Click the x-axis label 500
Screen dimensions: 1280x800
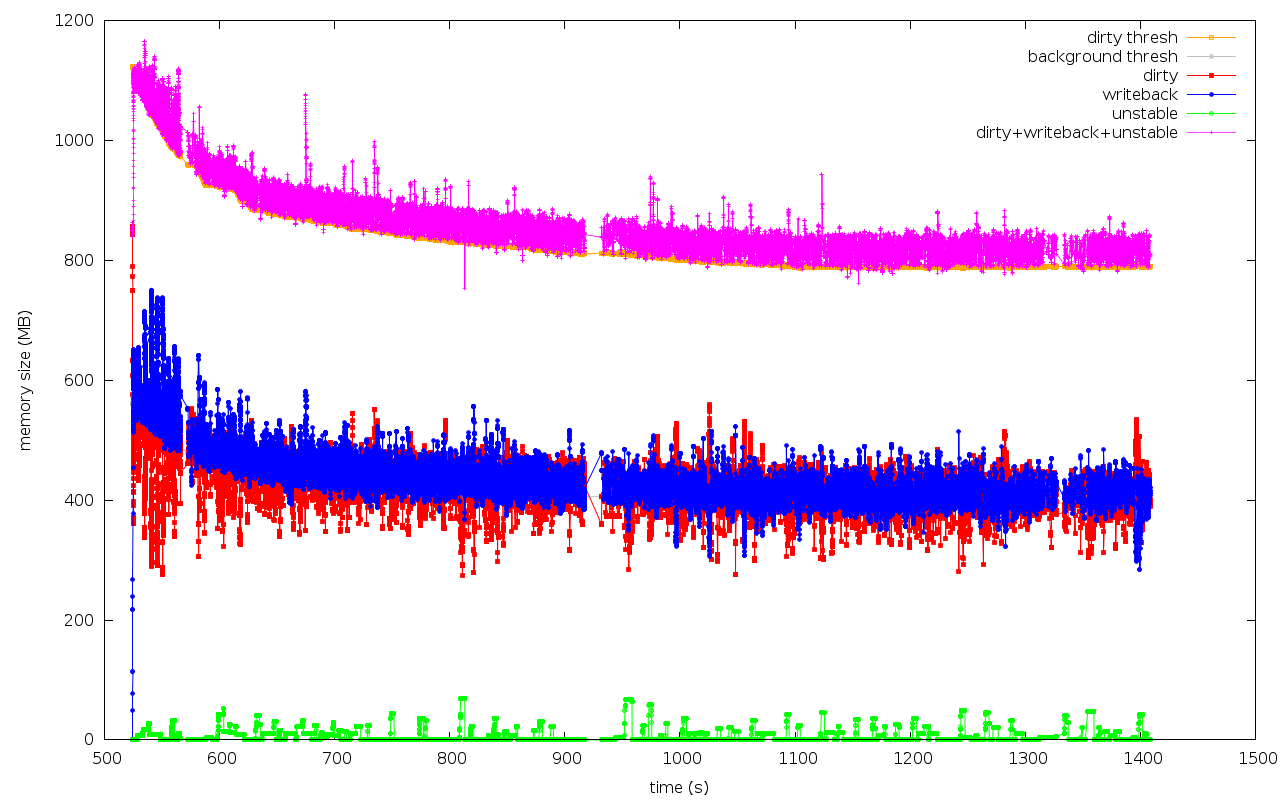click(106, 758)
